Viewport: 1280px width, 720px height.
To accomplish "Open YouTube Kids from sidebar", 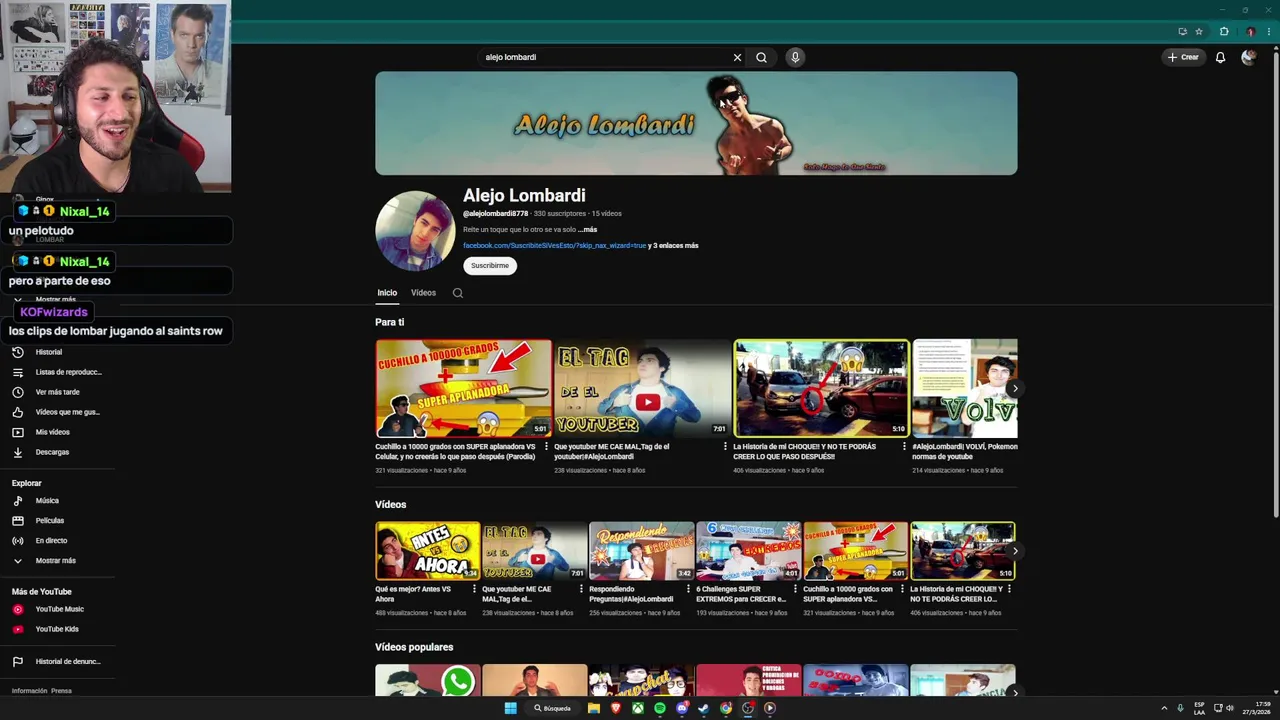I will (x=45, y=629).
